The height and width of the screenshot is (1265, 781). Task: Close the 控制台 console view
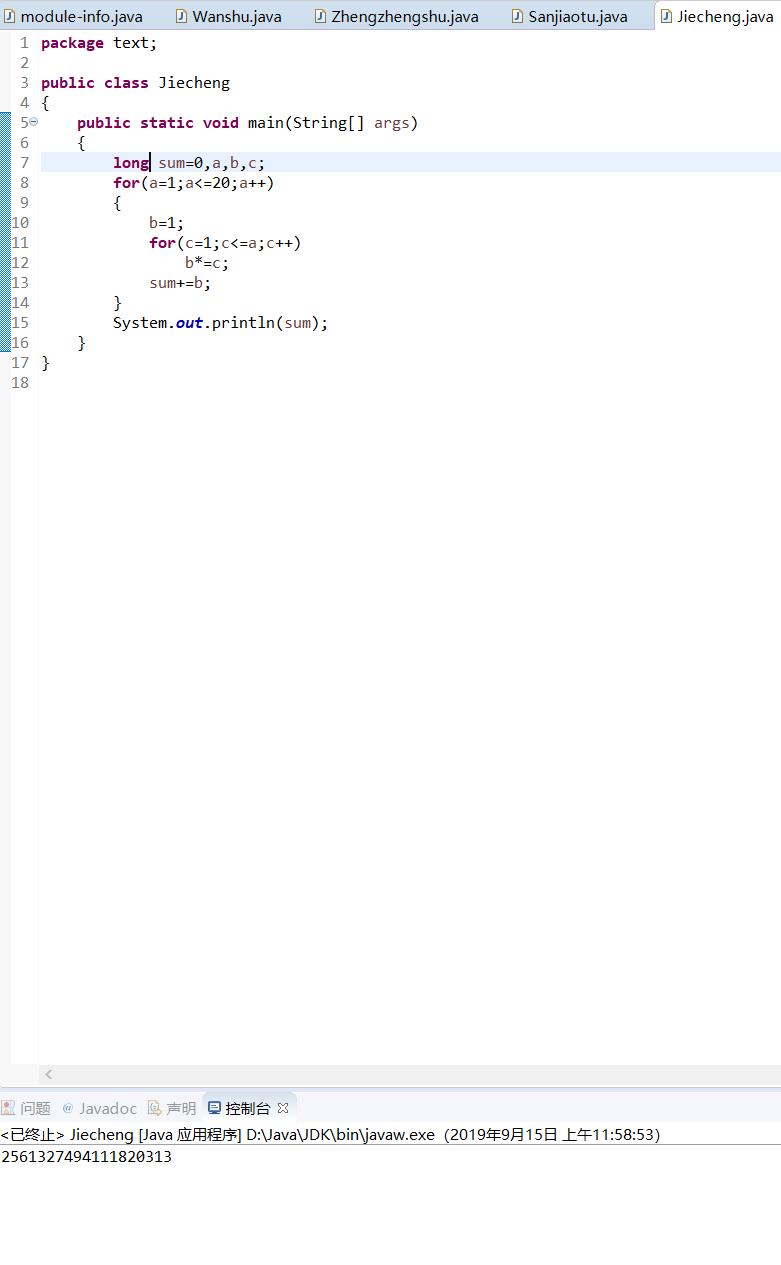283,1108
